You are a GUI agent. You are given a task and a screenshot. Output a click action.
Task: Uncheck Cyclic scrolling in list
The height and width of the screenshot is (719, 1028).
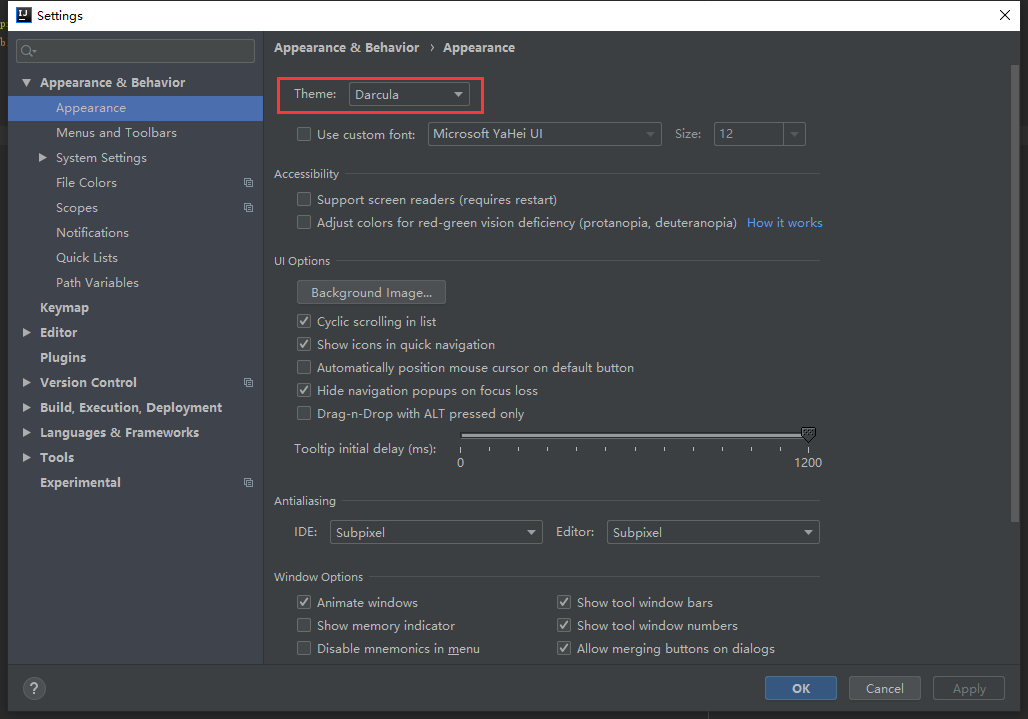point(304,321)
